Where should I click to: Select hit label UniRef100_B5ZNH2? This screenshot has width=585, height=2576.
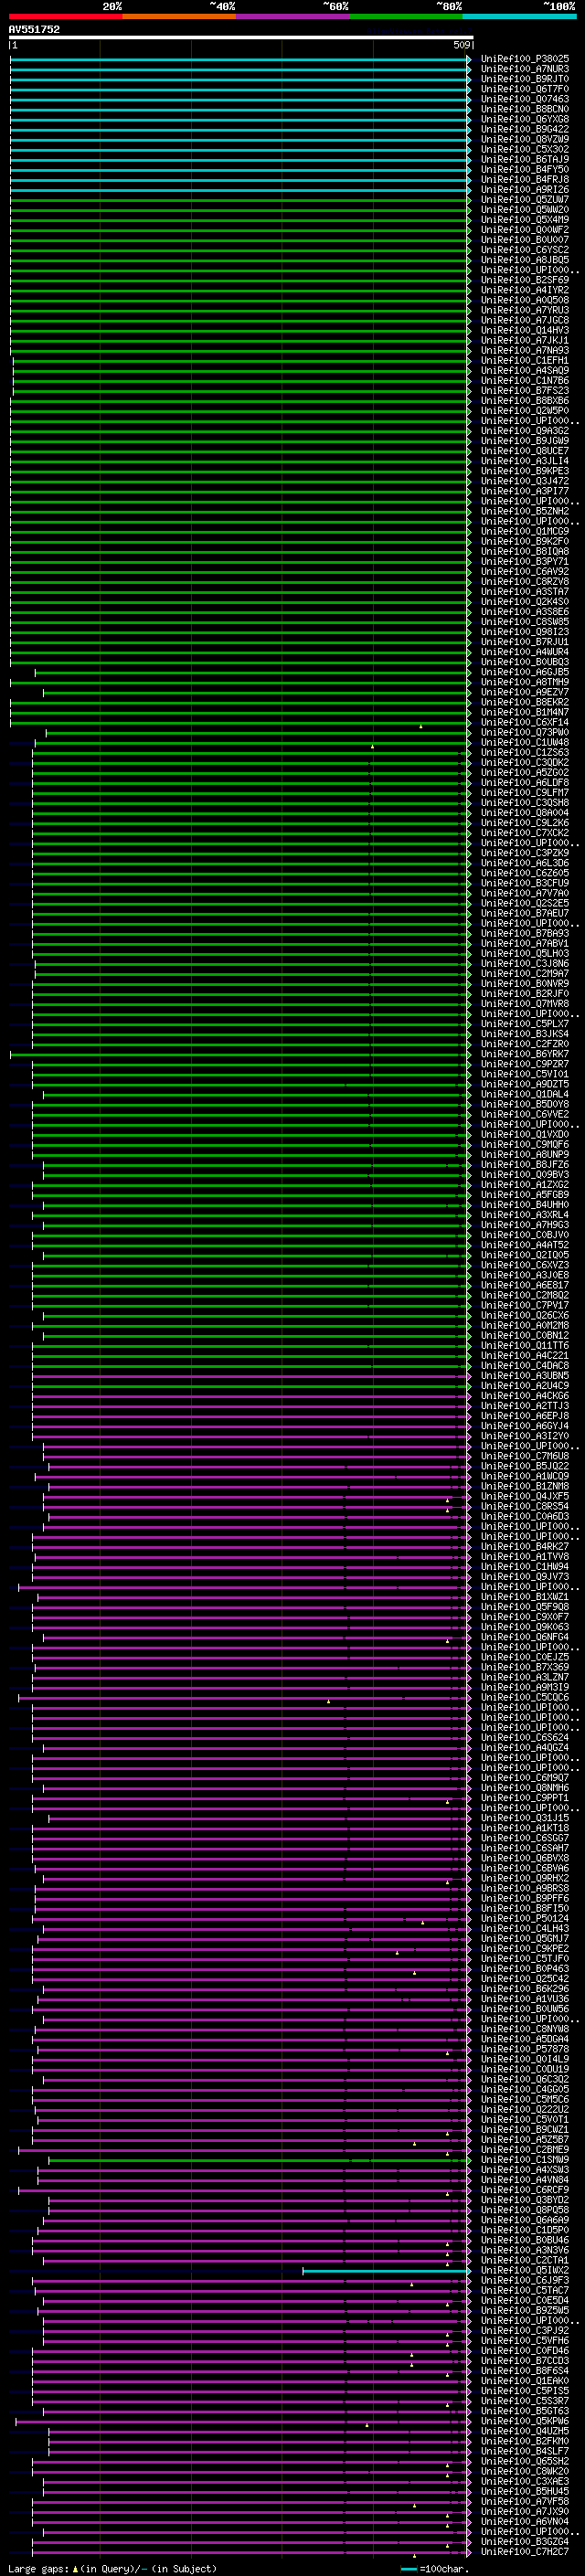tap(525, 511)
